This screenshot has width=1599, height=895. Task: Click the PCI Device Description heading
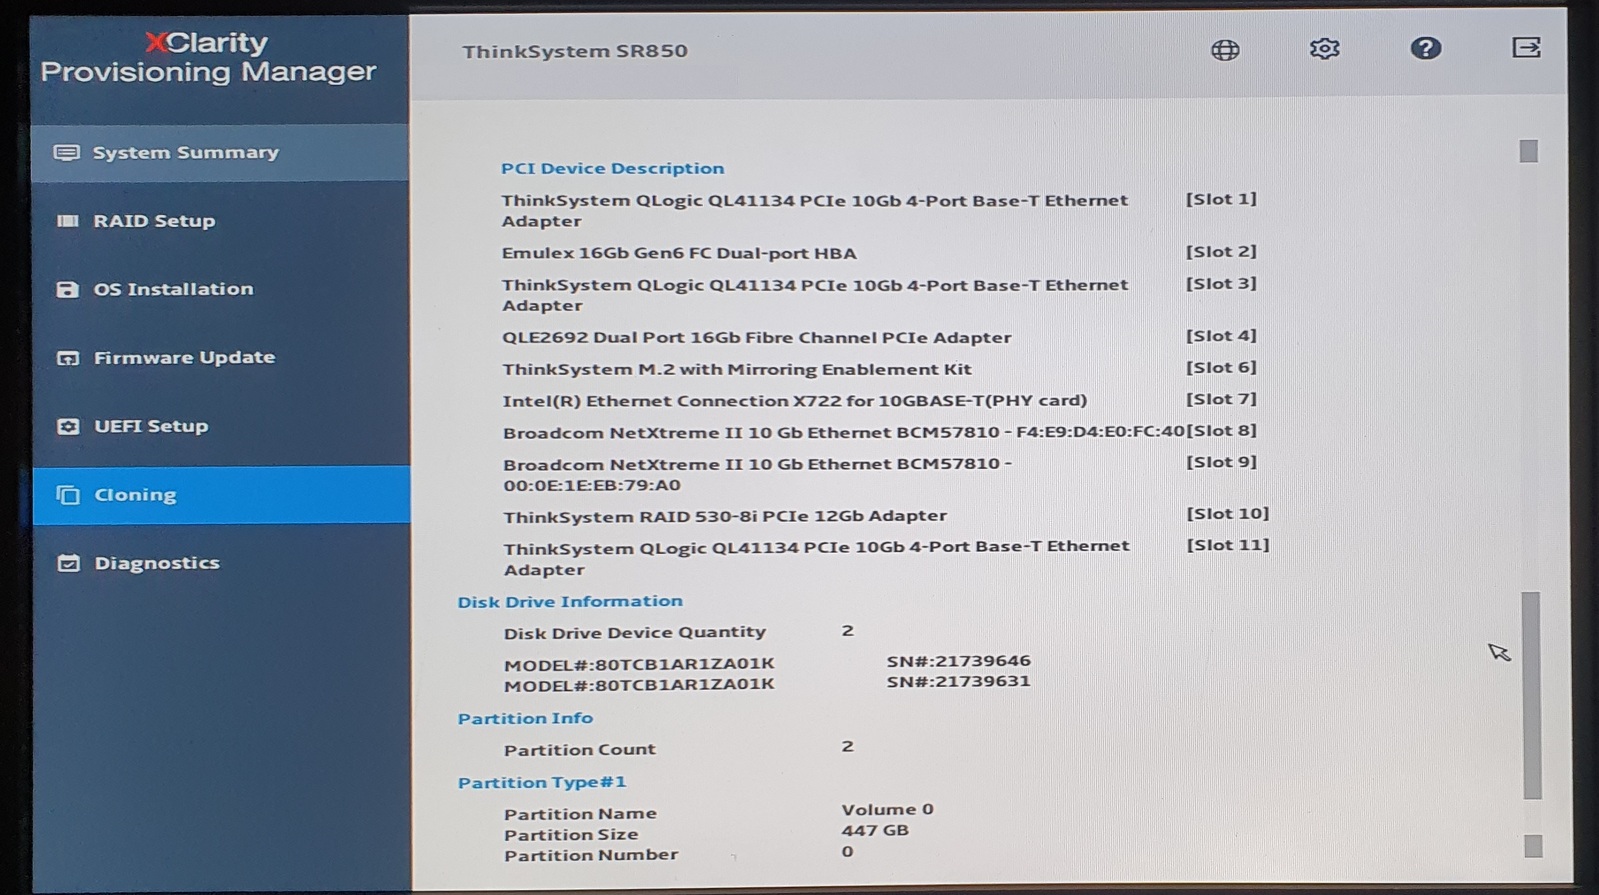[612, 168]
